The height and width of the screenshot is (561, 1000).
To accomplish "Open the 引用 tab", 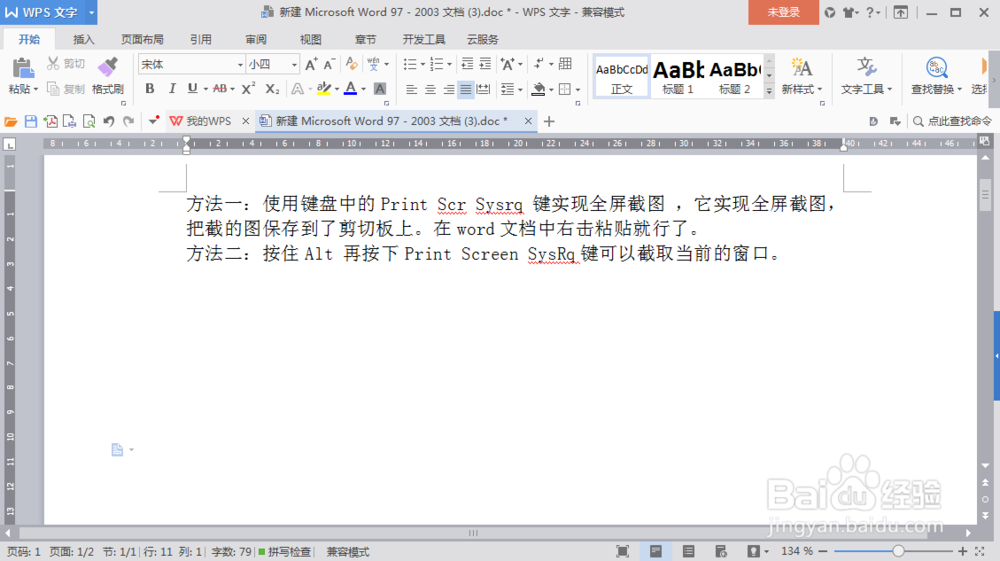I will coord(200,40).
